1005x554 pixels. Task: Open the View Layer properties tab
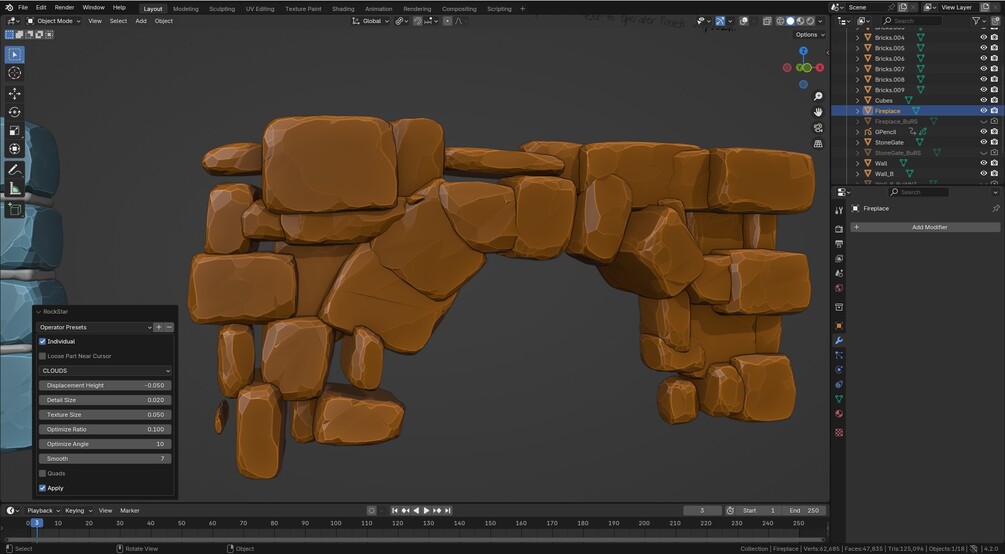tap(838, 258)
